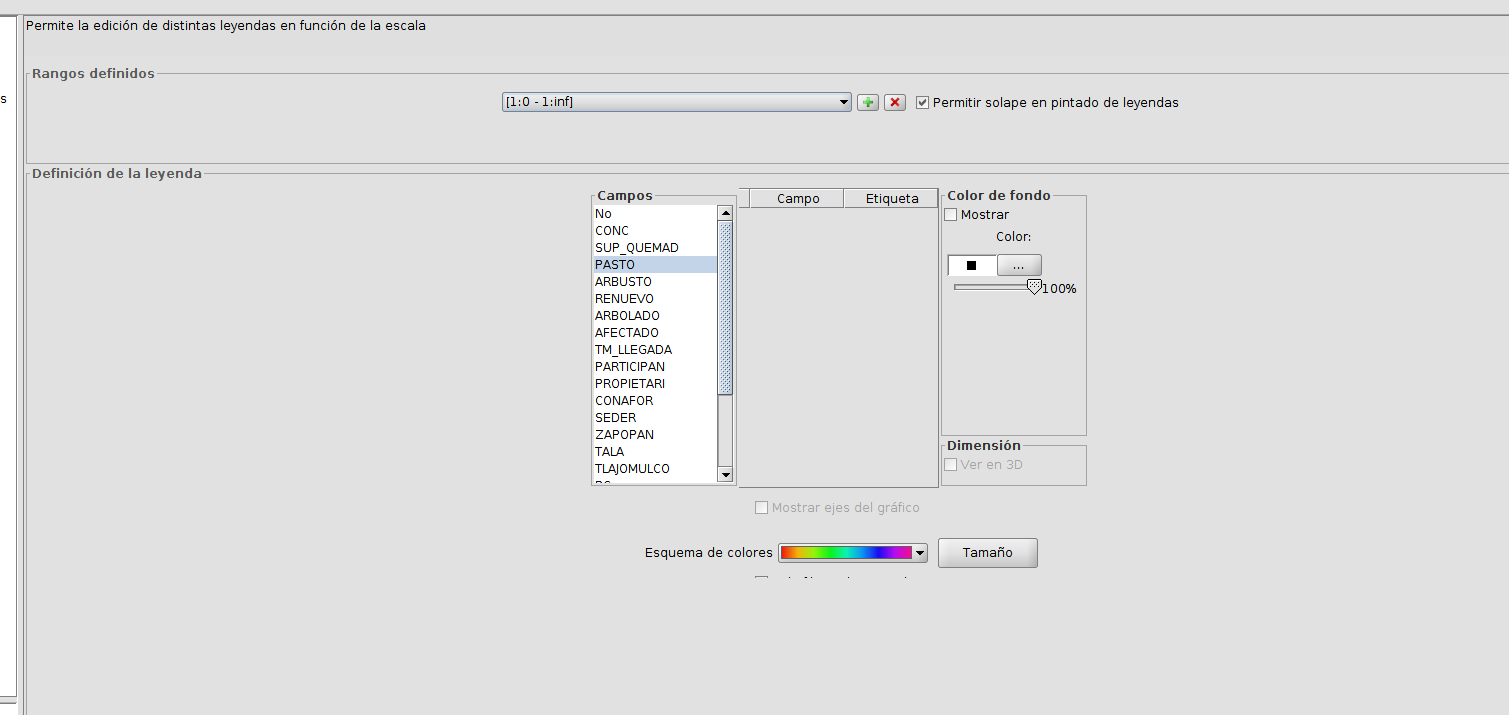Delete the range with red X icon
This screenshot has width=1509, height=715.
tap(895, 102)
